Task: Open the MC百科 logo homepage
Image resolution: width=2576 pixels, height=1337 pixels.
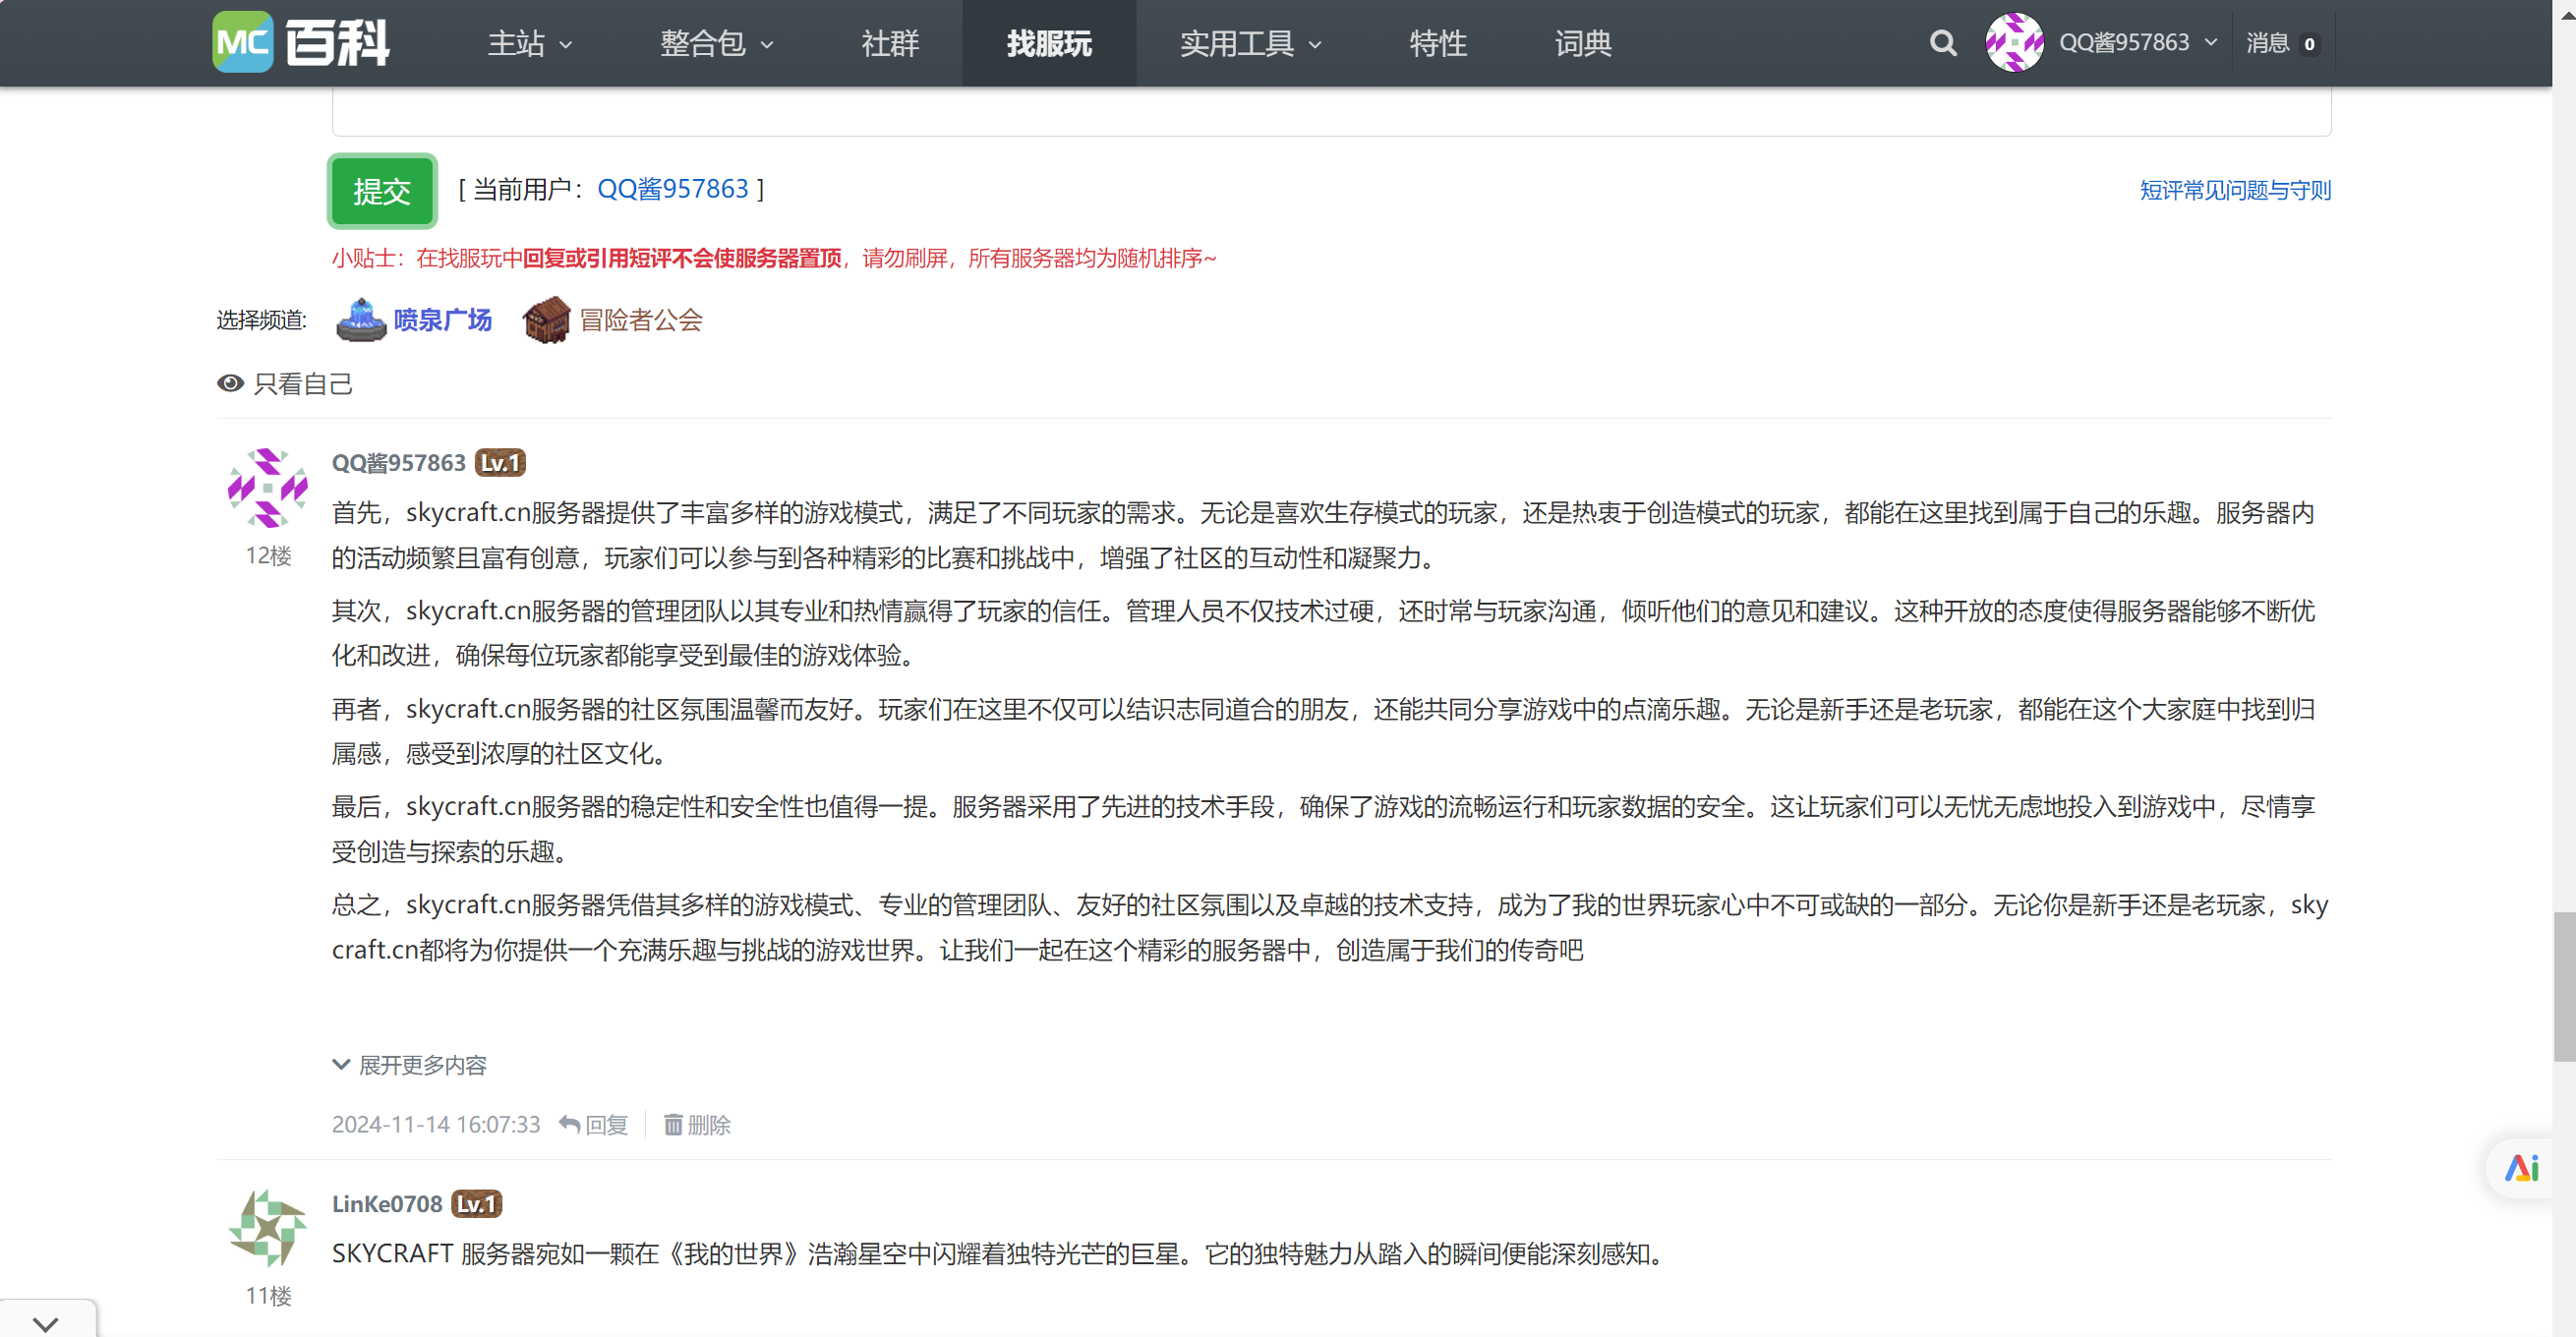Action: (301, 42)
